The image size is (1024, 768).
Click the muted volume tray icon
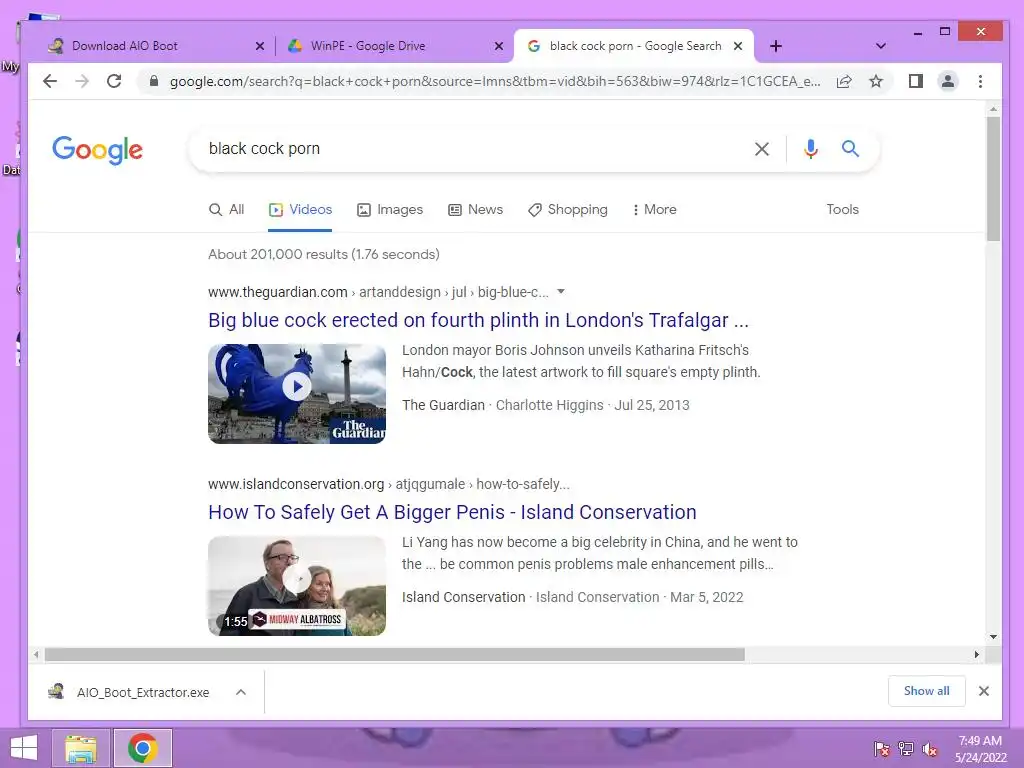click(929, 749)
